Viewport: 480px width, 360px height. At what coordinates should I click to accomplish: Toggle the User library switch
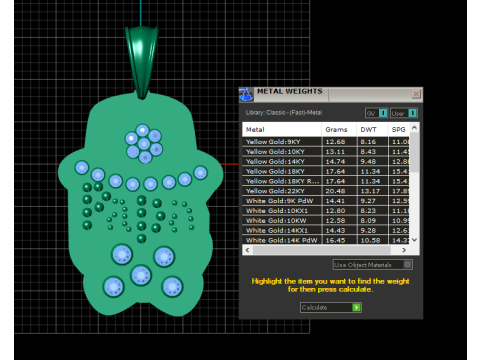[404, 113]
